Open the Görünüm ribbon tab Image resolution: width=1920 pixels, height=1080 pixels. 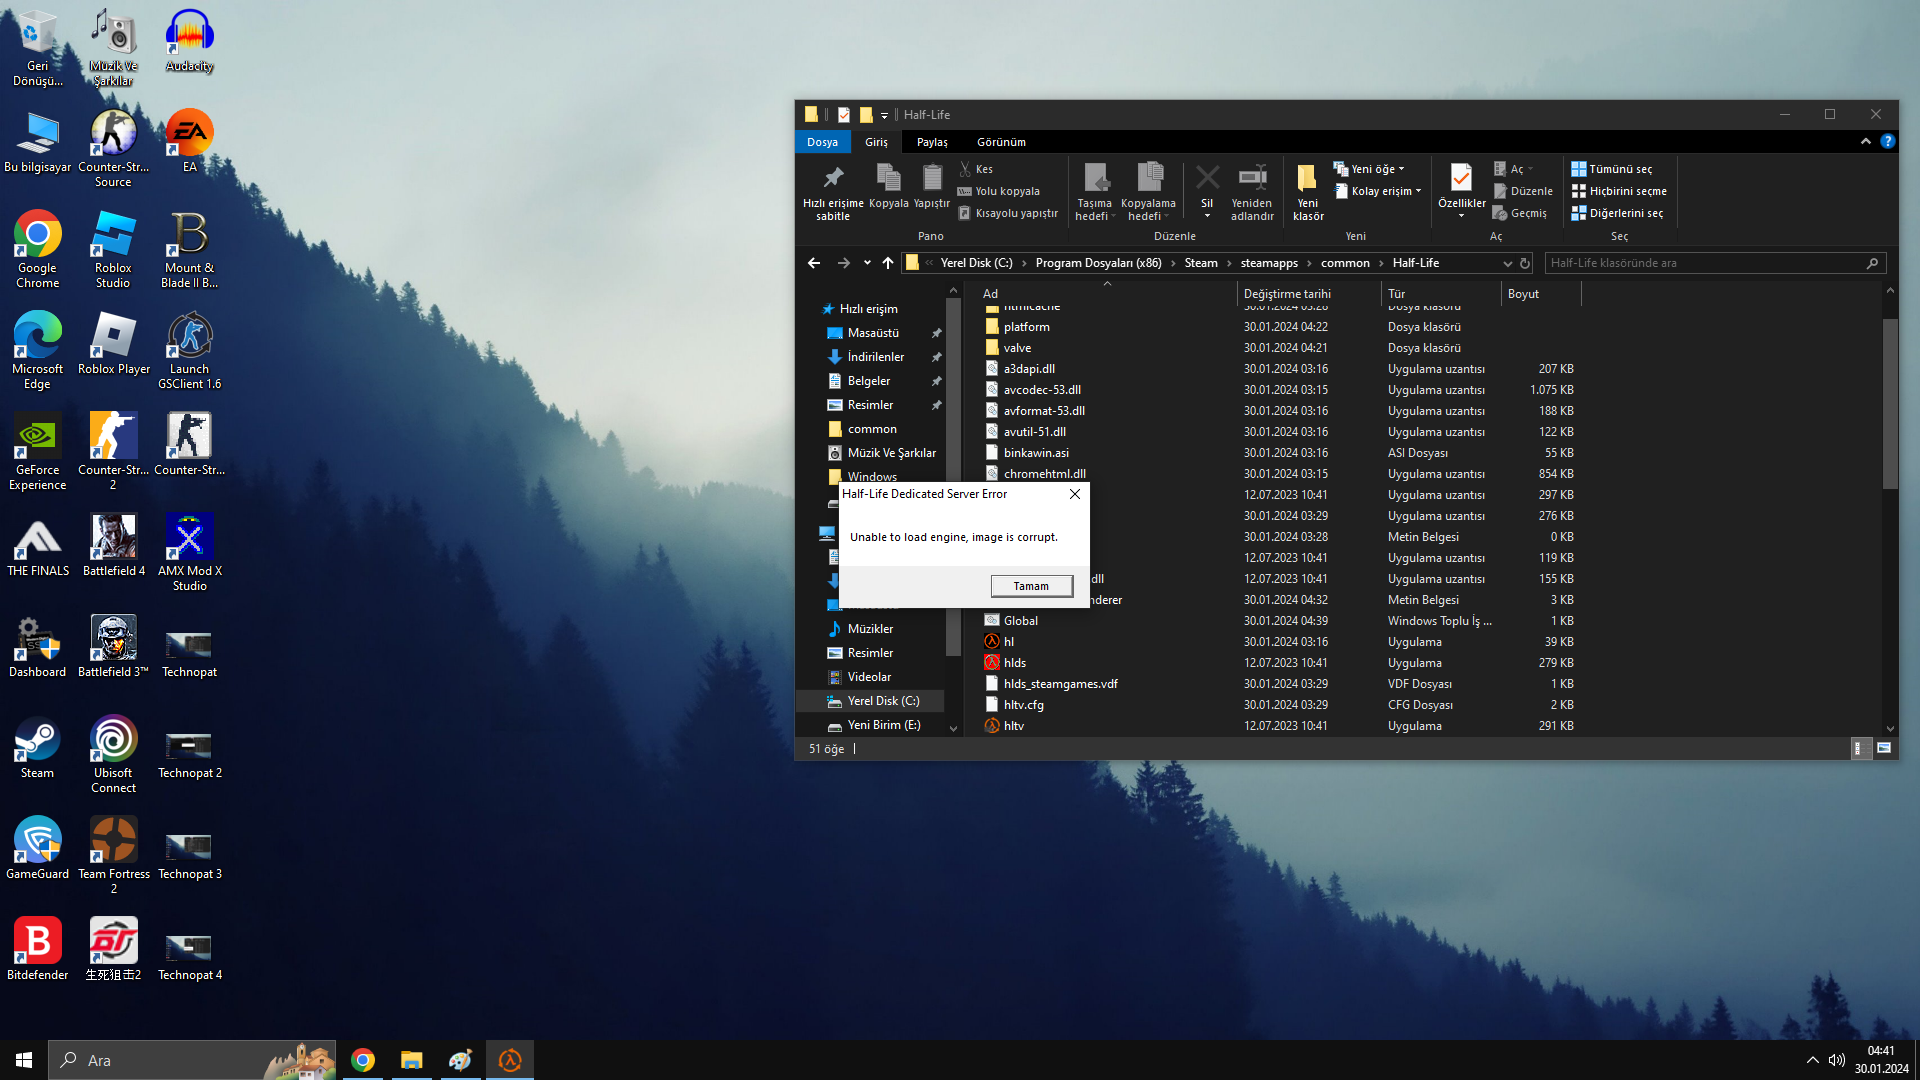pyautogui.click(x=1000, y=142)
